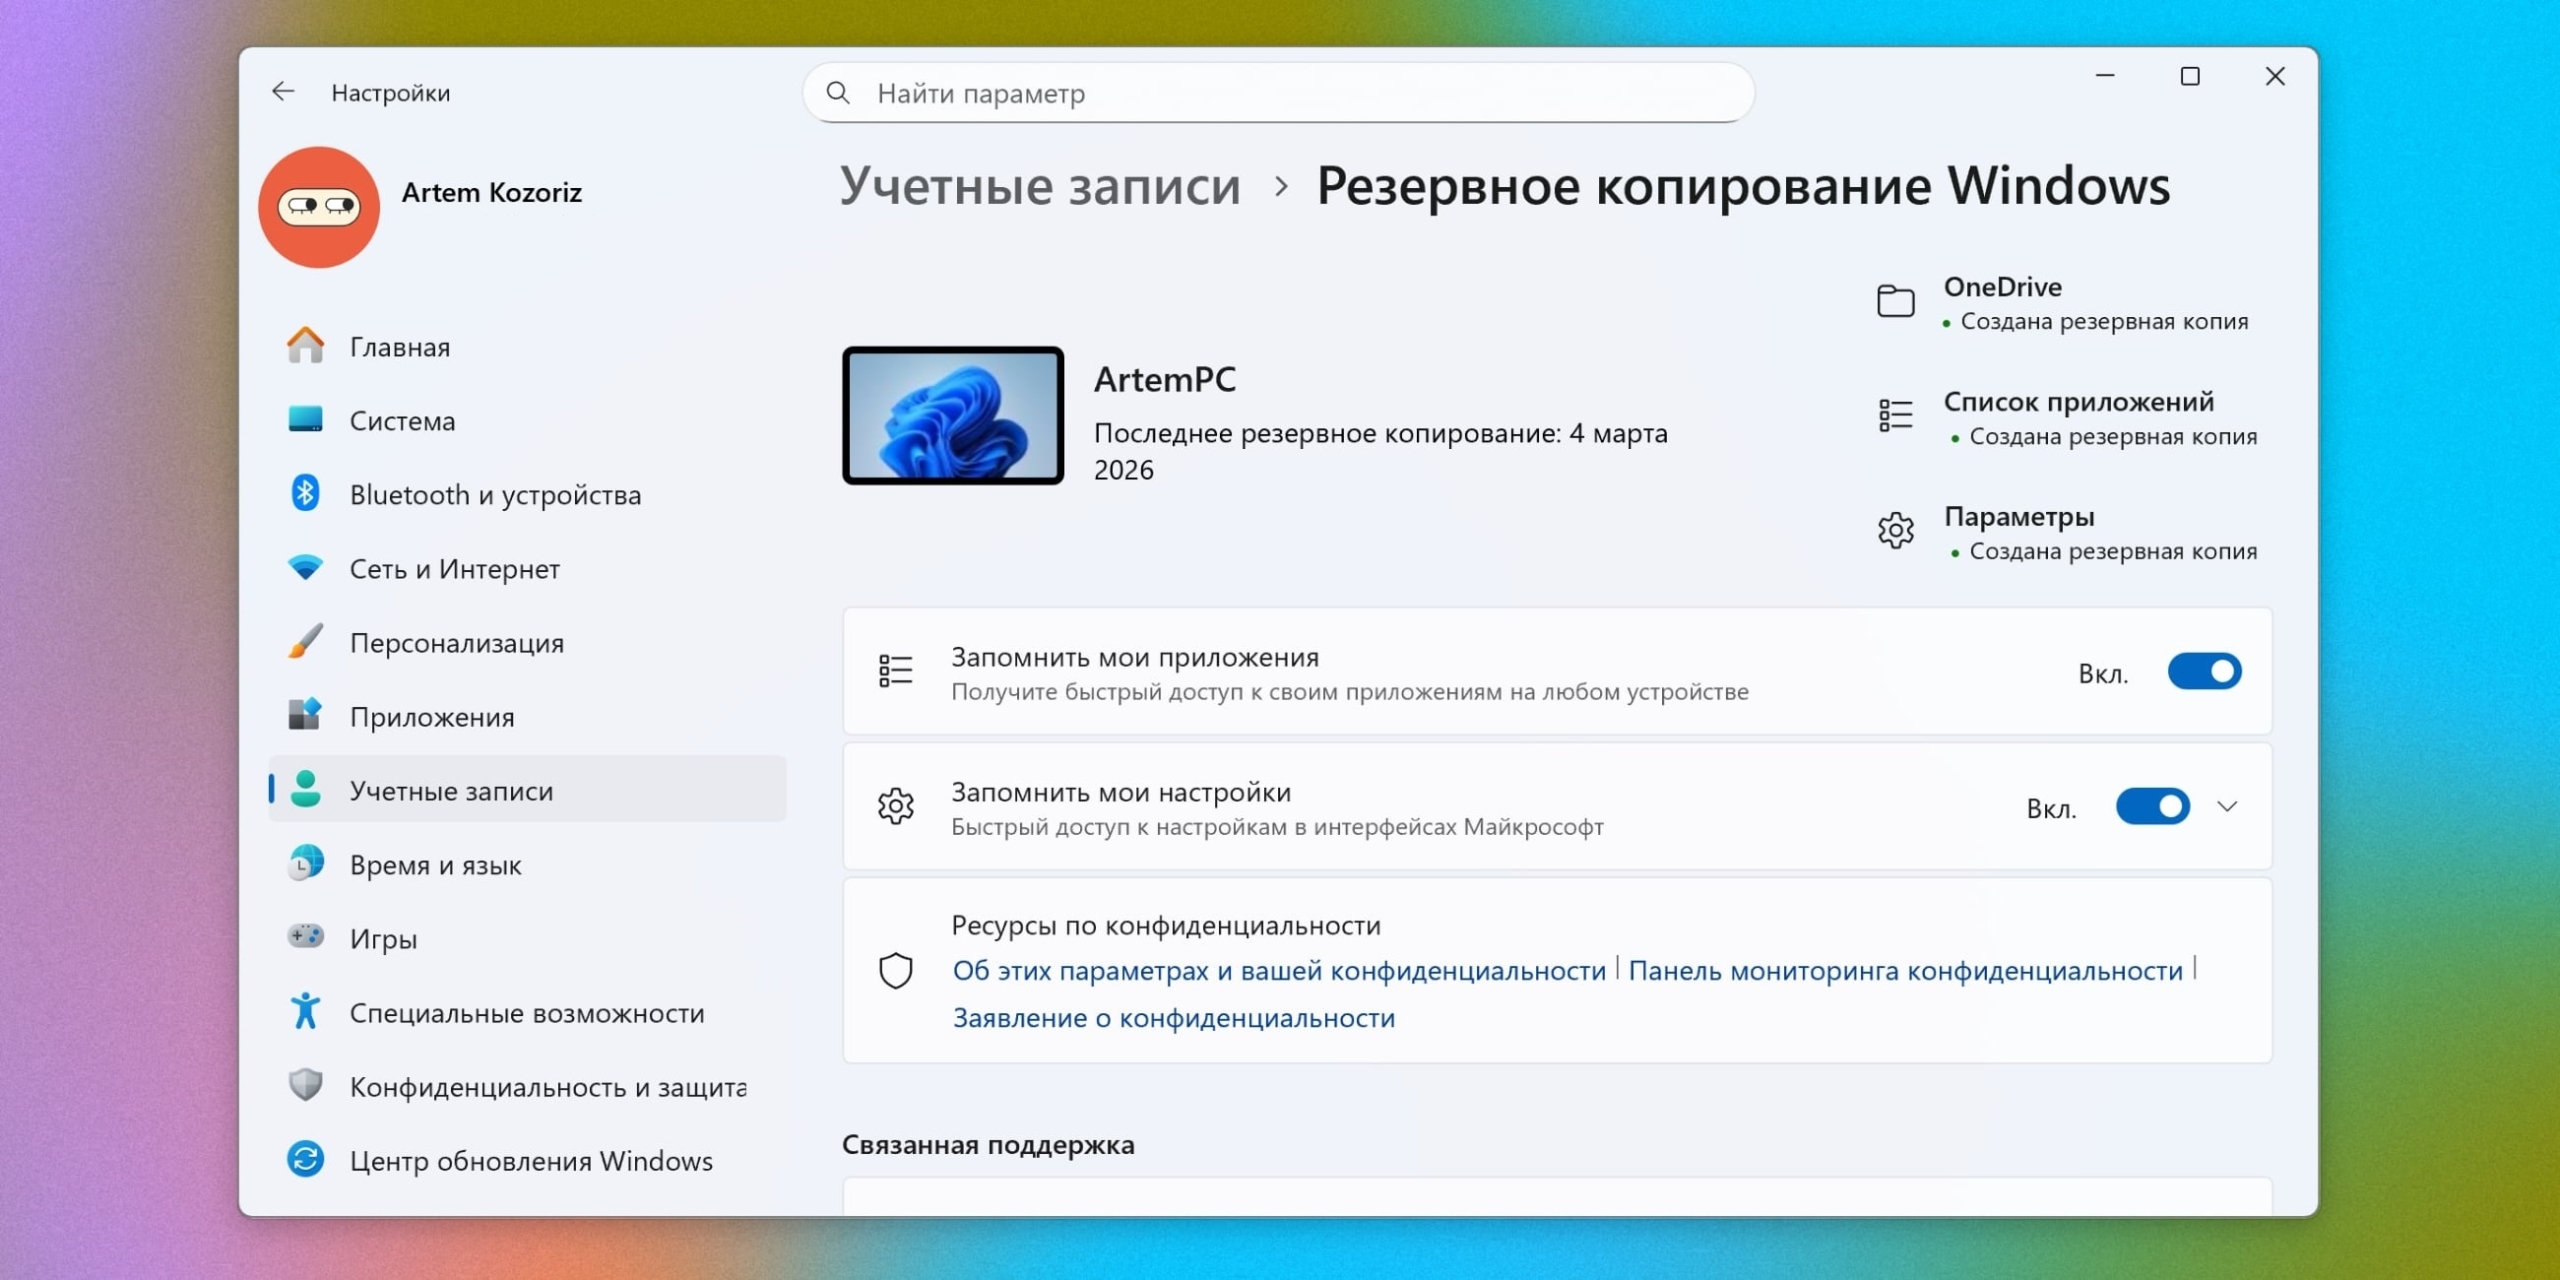The image size is (2560, 1280).
Task: Click the OneDrive folder icon
Action: pos(1897,299)
